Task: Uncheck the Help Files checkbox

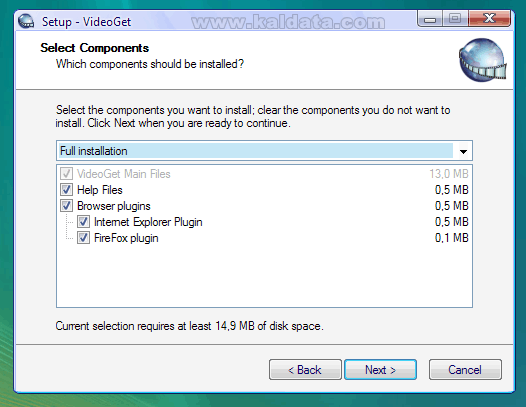Action: pyautogui.click(x=66, y=190)
